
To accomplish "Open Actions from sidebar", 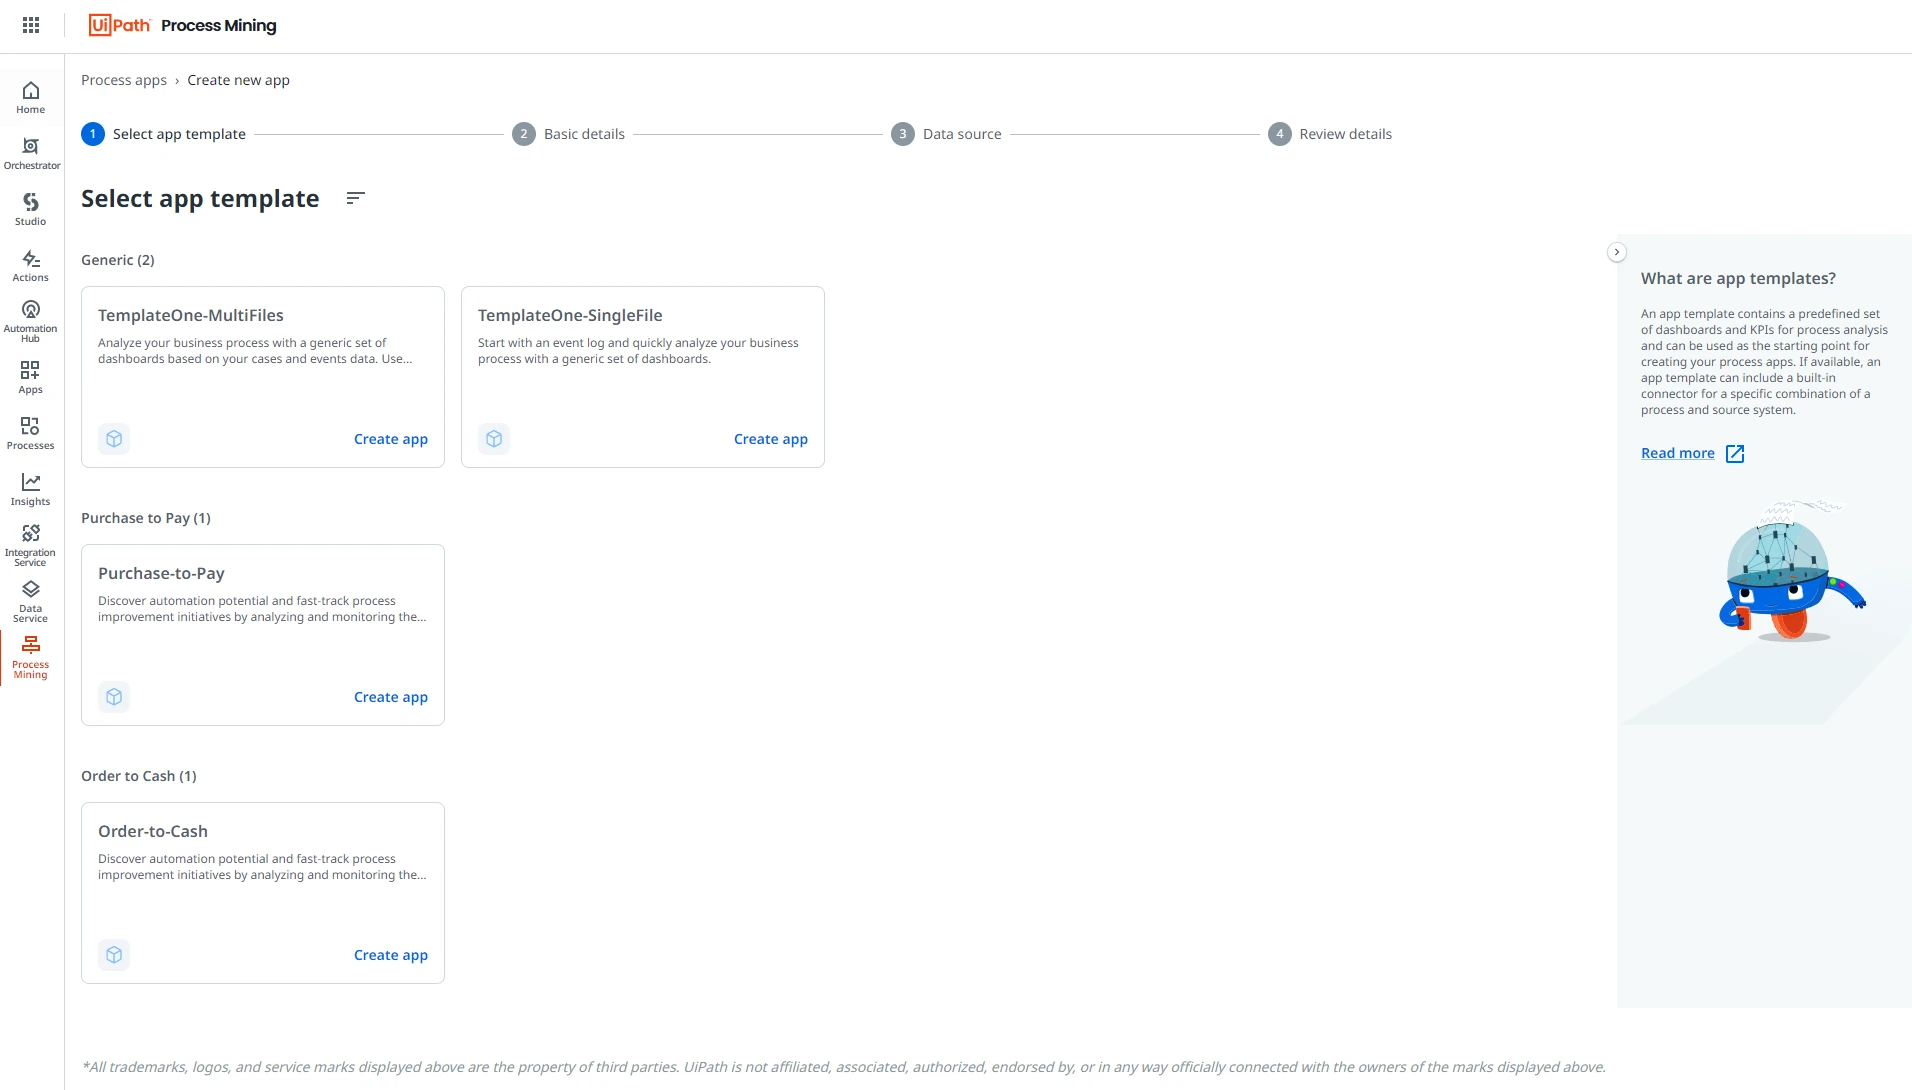I will 31,266.
